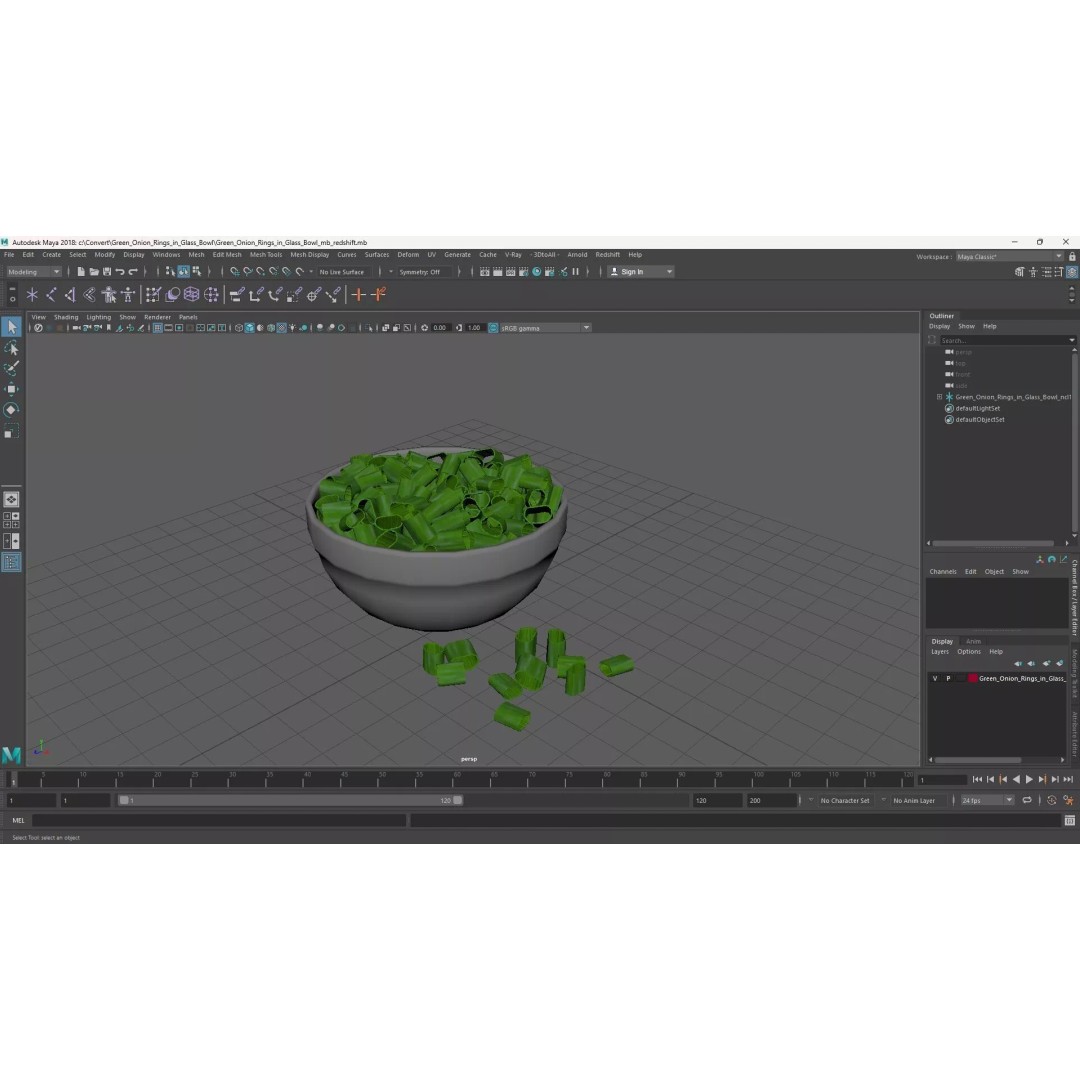
Task: Activate the Lasso Select tool
Action: click(12, 348)
